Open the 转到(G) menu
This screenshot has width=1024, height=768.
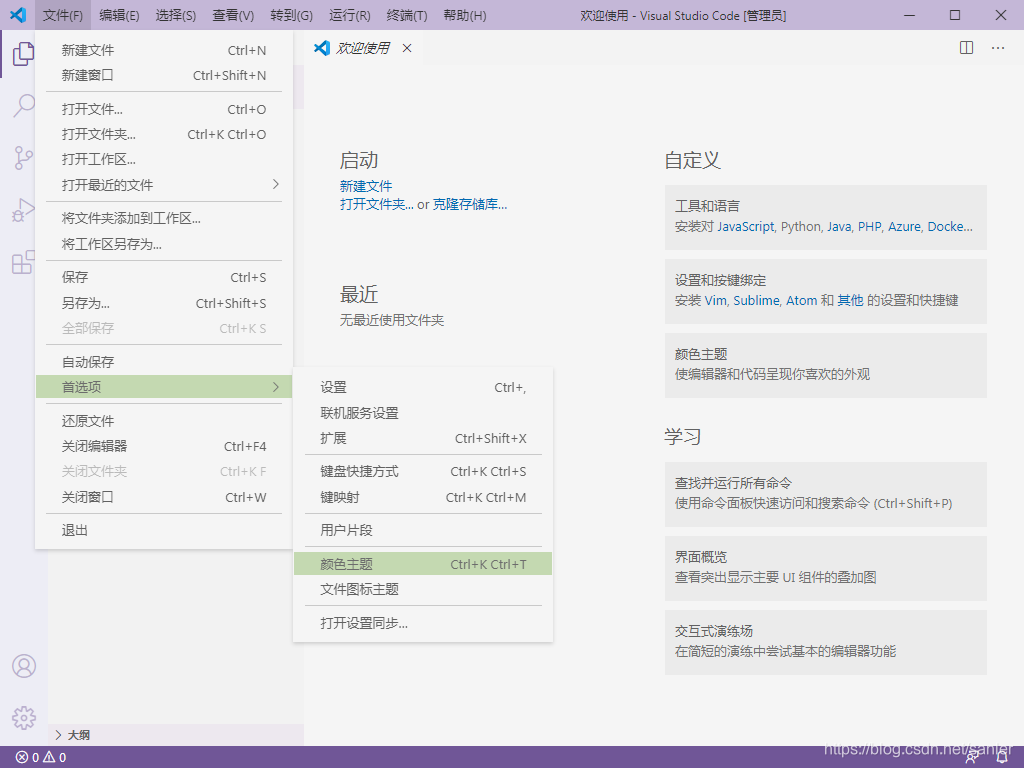(291, 15)
